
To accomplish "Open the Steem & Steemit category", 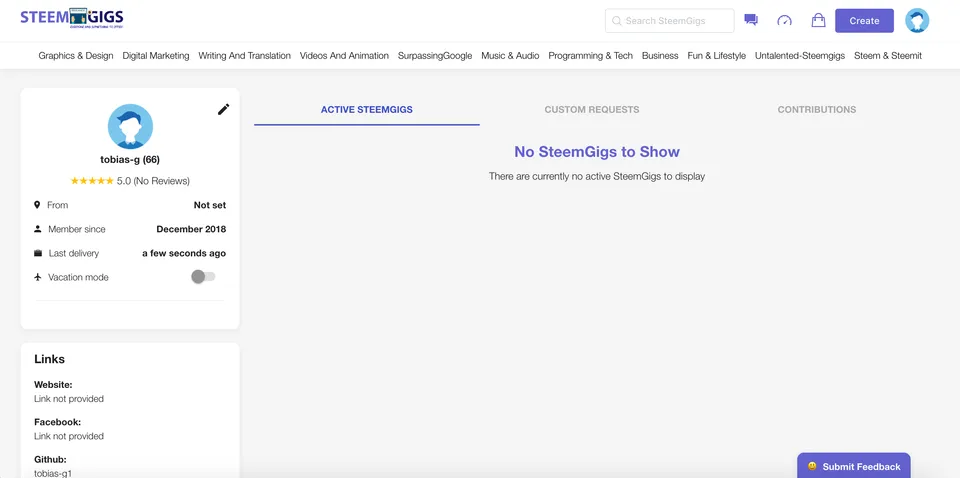I will point(888,56).
